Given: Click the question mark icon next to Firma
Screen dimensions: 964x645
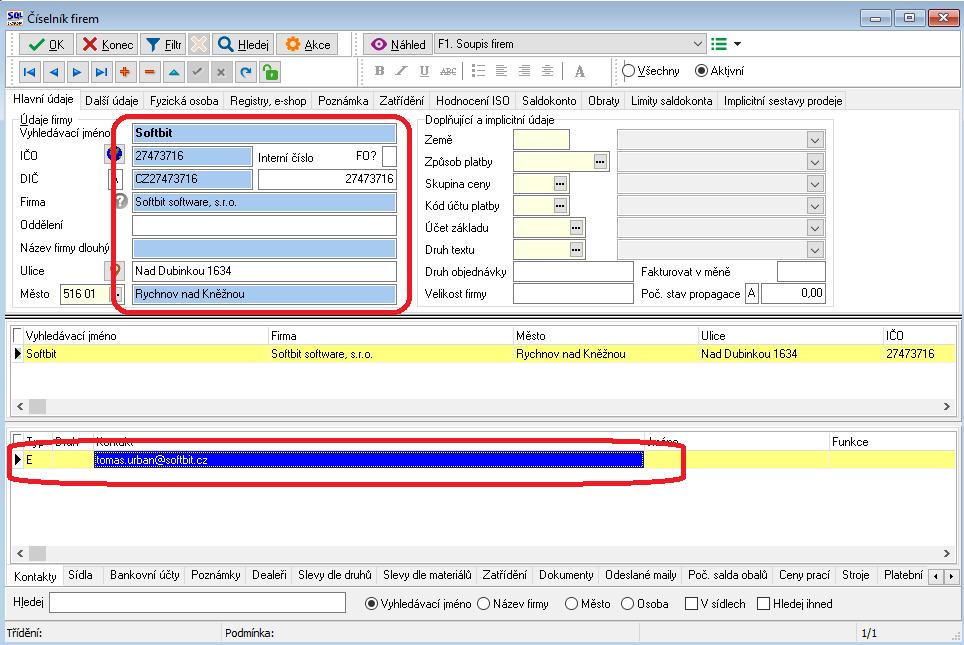Looking at the screenshot, I should (120, 201).
